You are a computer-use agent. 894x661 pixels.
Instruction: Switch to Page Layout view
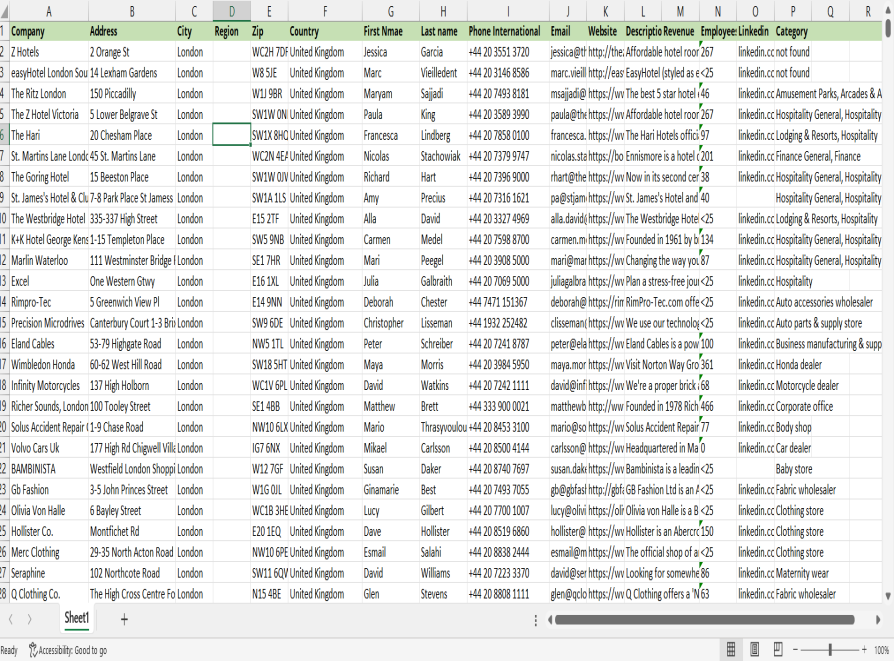[754, 649]
